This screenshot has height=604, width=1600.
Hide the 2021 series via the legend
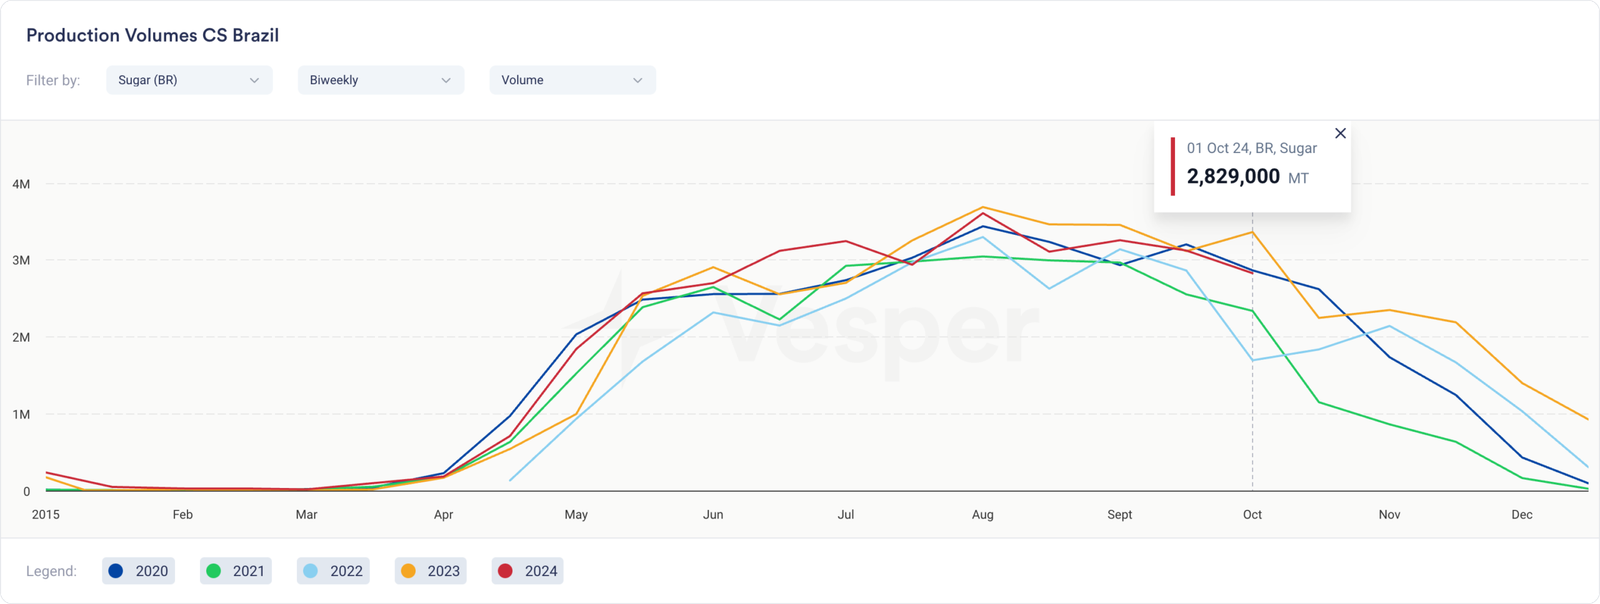click(236, 571)
